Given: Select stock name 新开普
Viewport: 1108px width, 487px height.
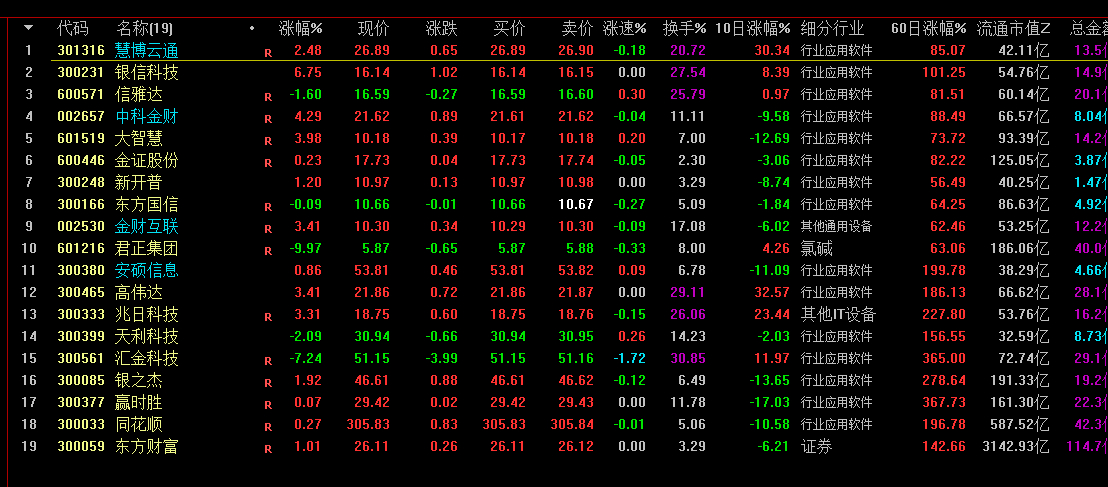Looking at the screenshot, I should [138, 182].
